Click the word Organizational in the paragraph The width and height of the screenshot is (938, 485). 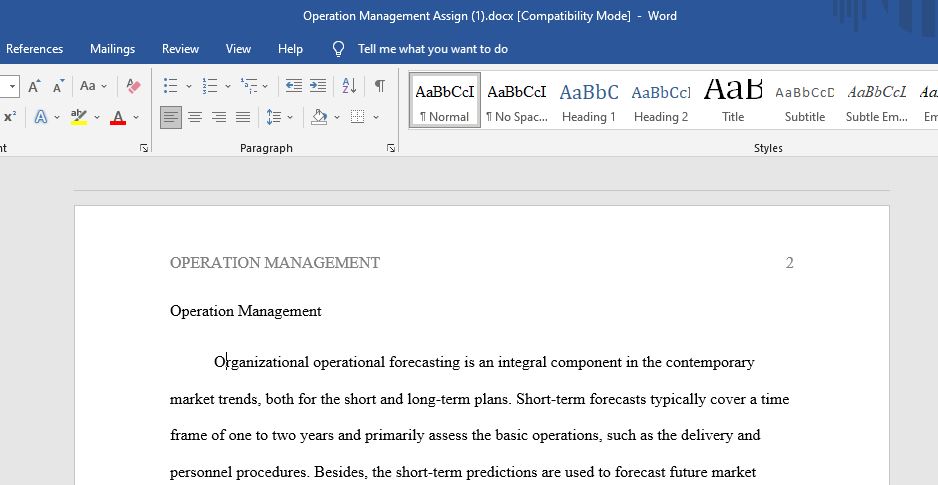point(261,362)
